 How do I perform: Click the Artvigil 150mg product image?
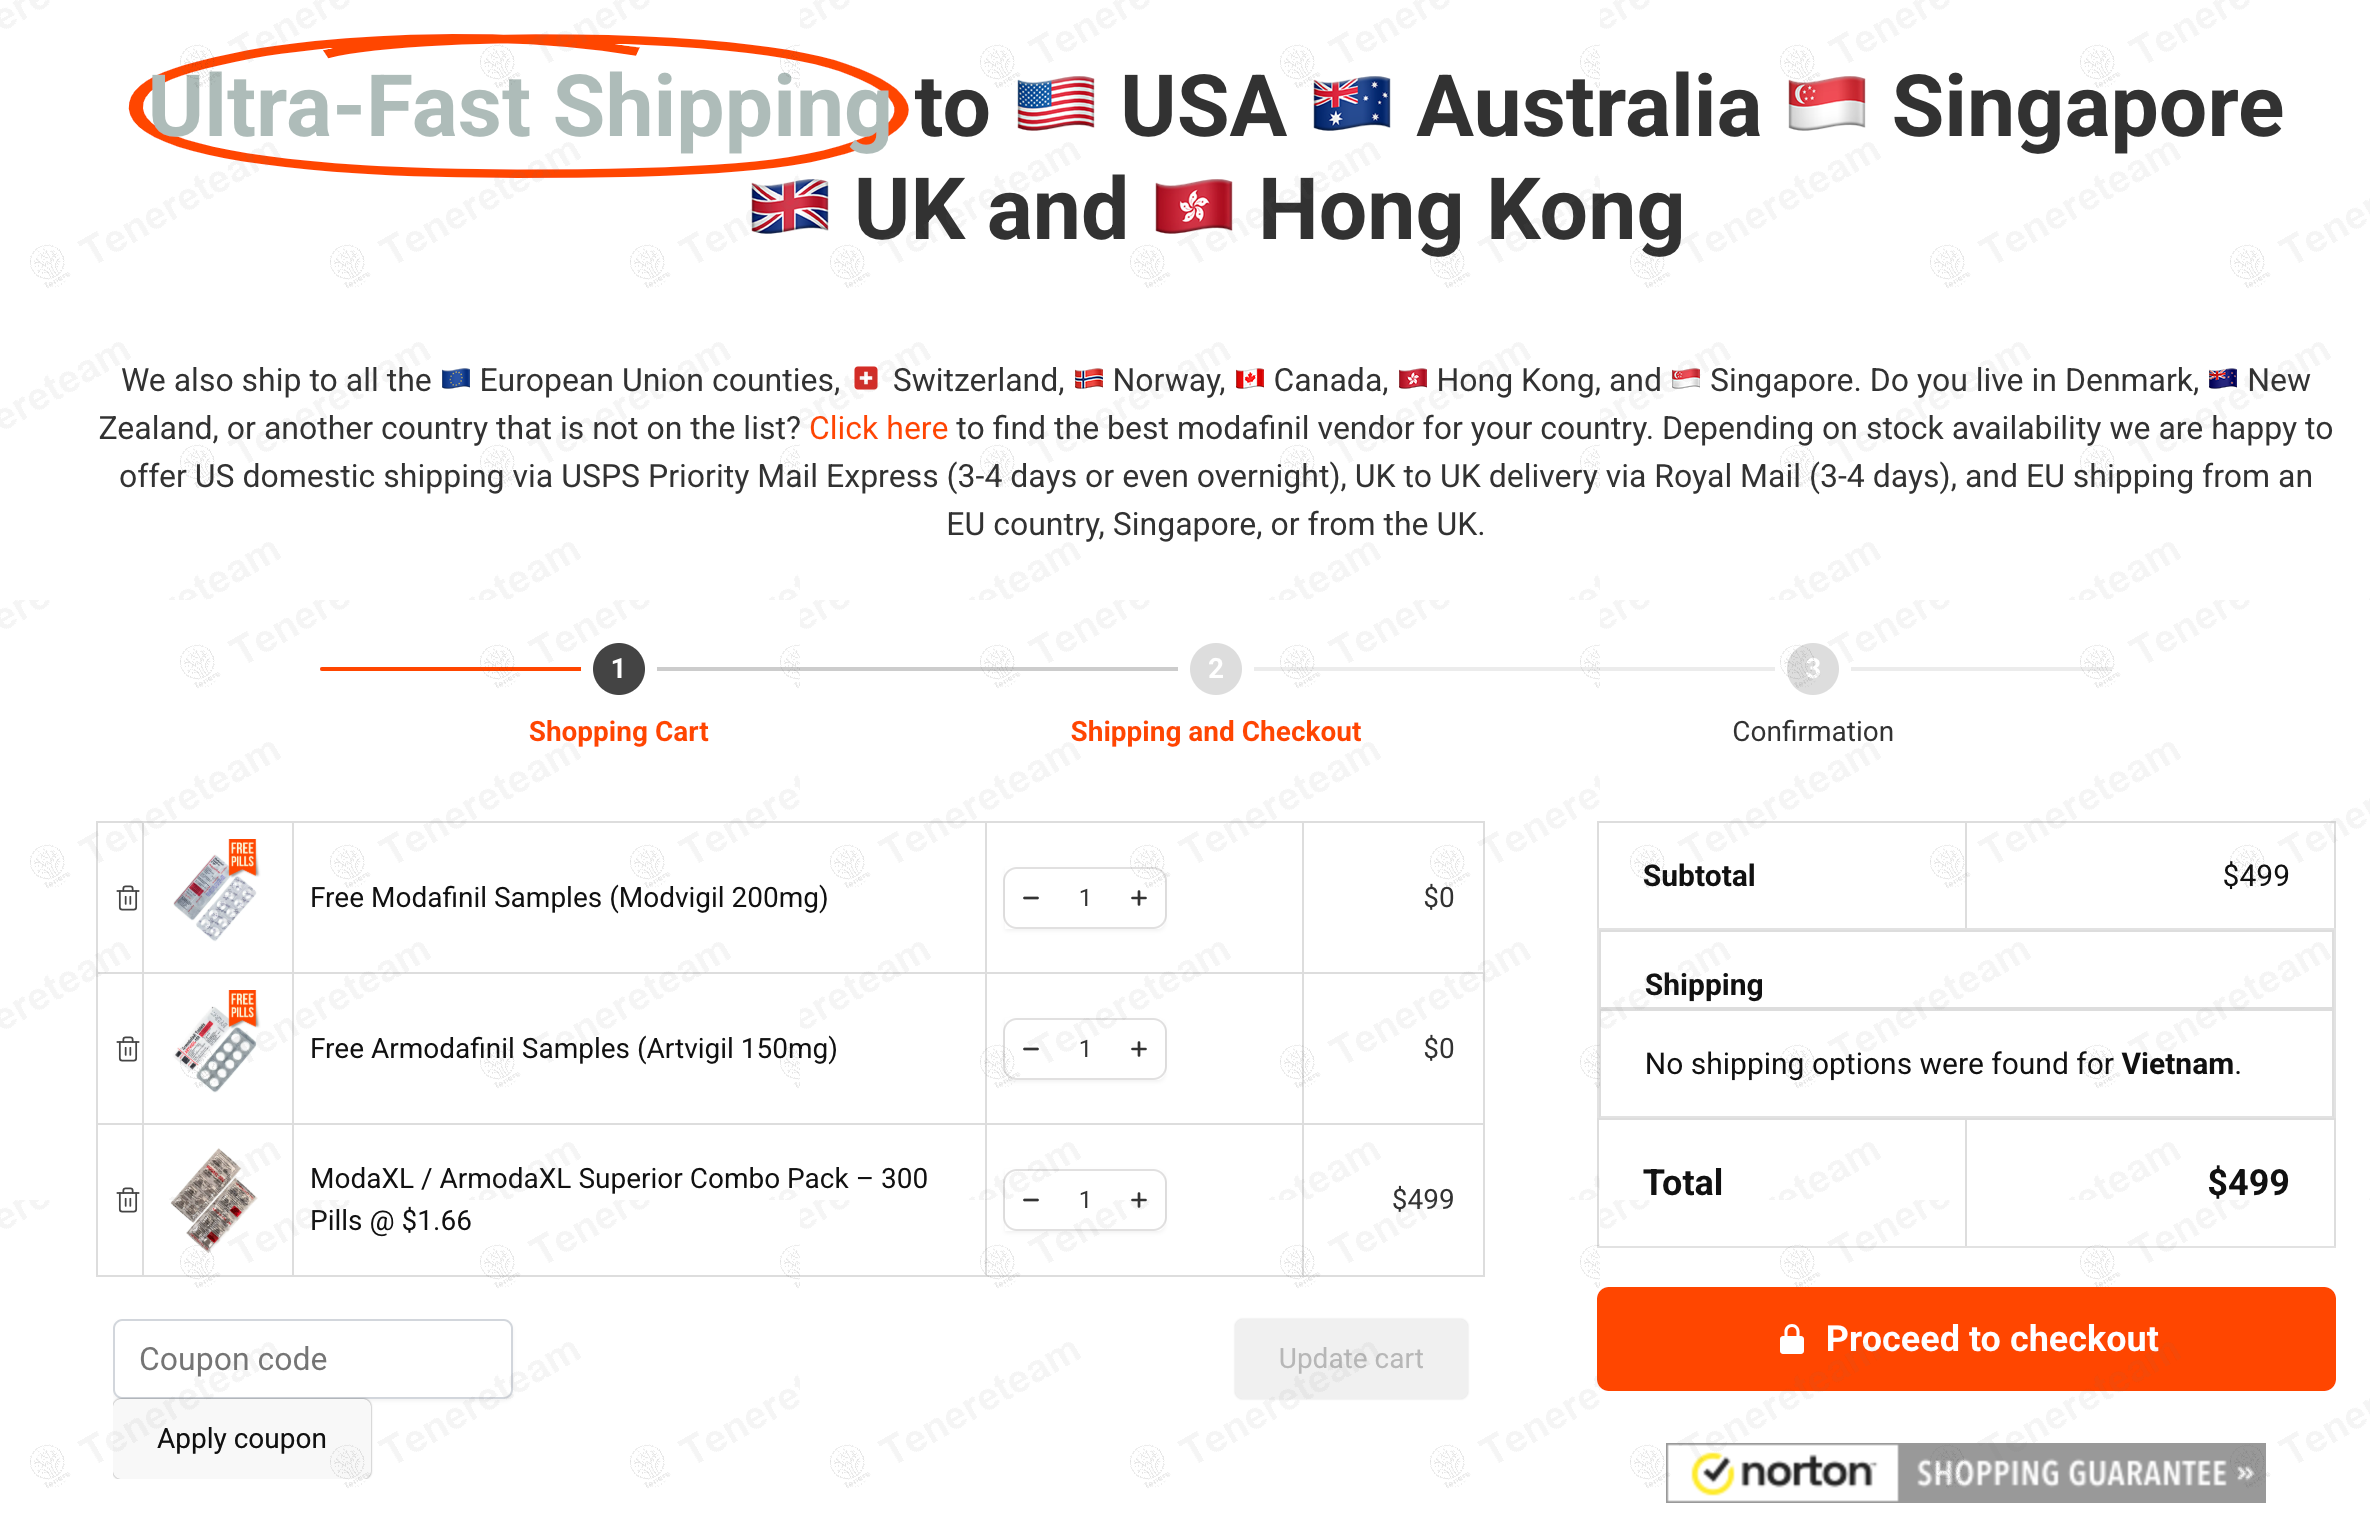[217, 1048]
